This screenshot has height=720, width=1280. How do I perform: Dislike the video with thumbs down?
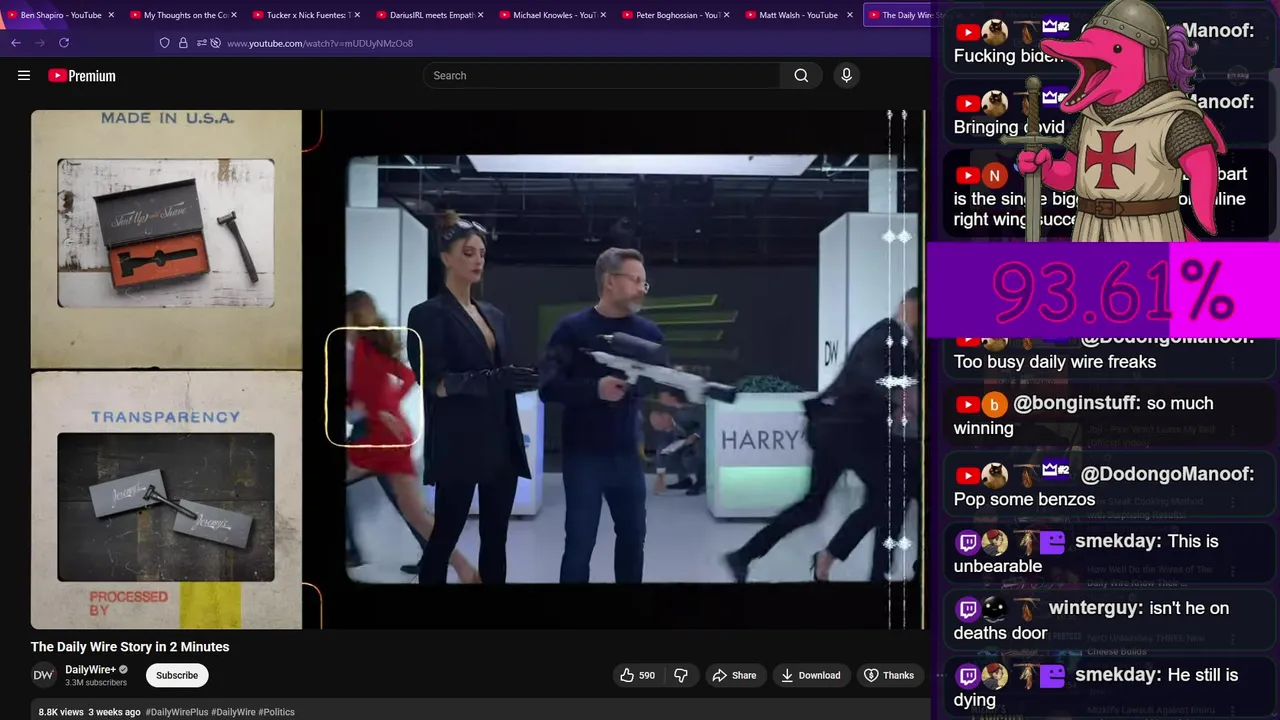[x=681, y=675]
